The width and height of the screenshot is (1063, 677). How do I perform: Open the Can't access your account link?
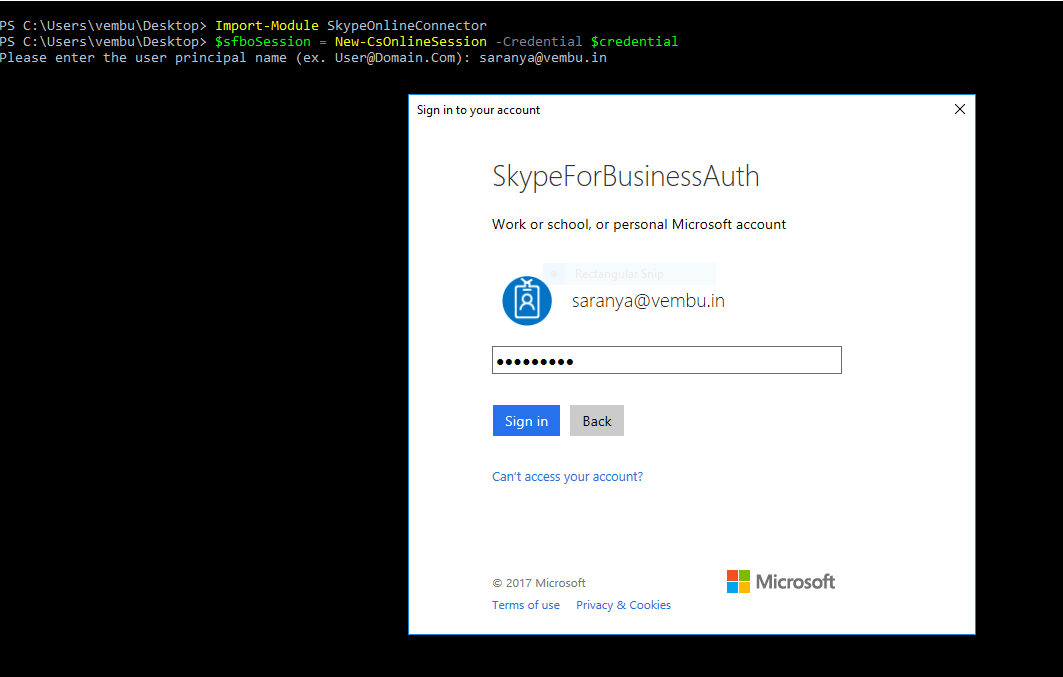coord(567,476)
